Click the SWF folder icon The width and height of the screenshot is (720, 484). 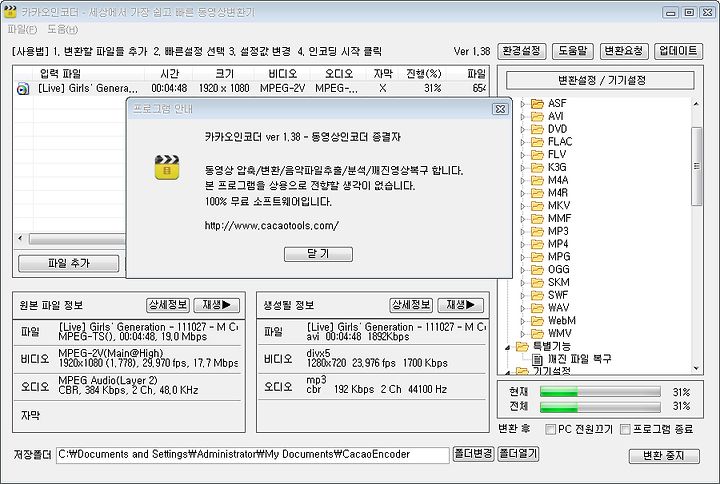[x=537, y=295]
